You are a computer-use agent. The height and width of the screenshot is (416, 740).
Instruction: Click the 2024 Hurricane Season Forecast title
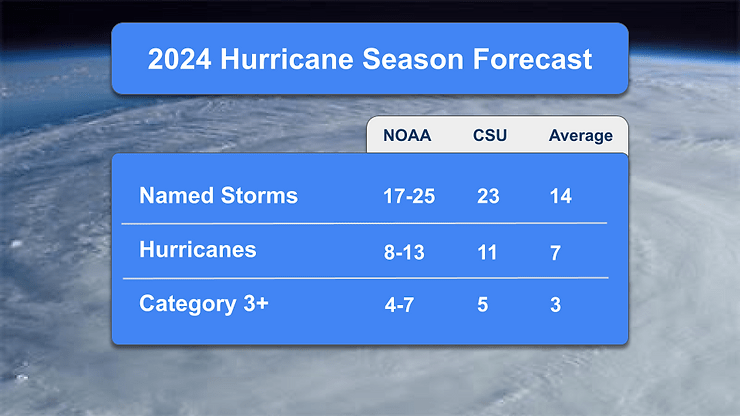[370, 59]
